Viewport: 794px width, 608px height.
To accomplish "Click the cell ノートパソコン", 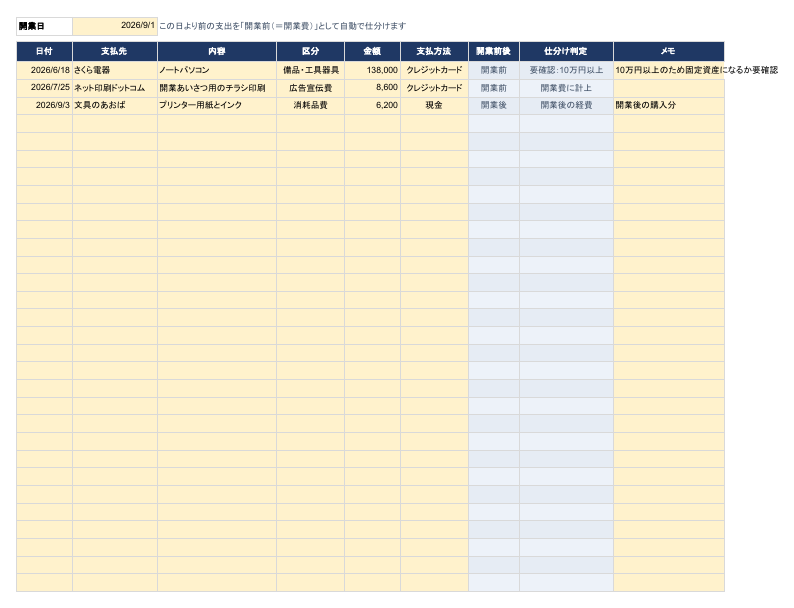I will coord(217,70).
